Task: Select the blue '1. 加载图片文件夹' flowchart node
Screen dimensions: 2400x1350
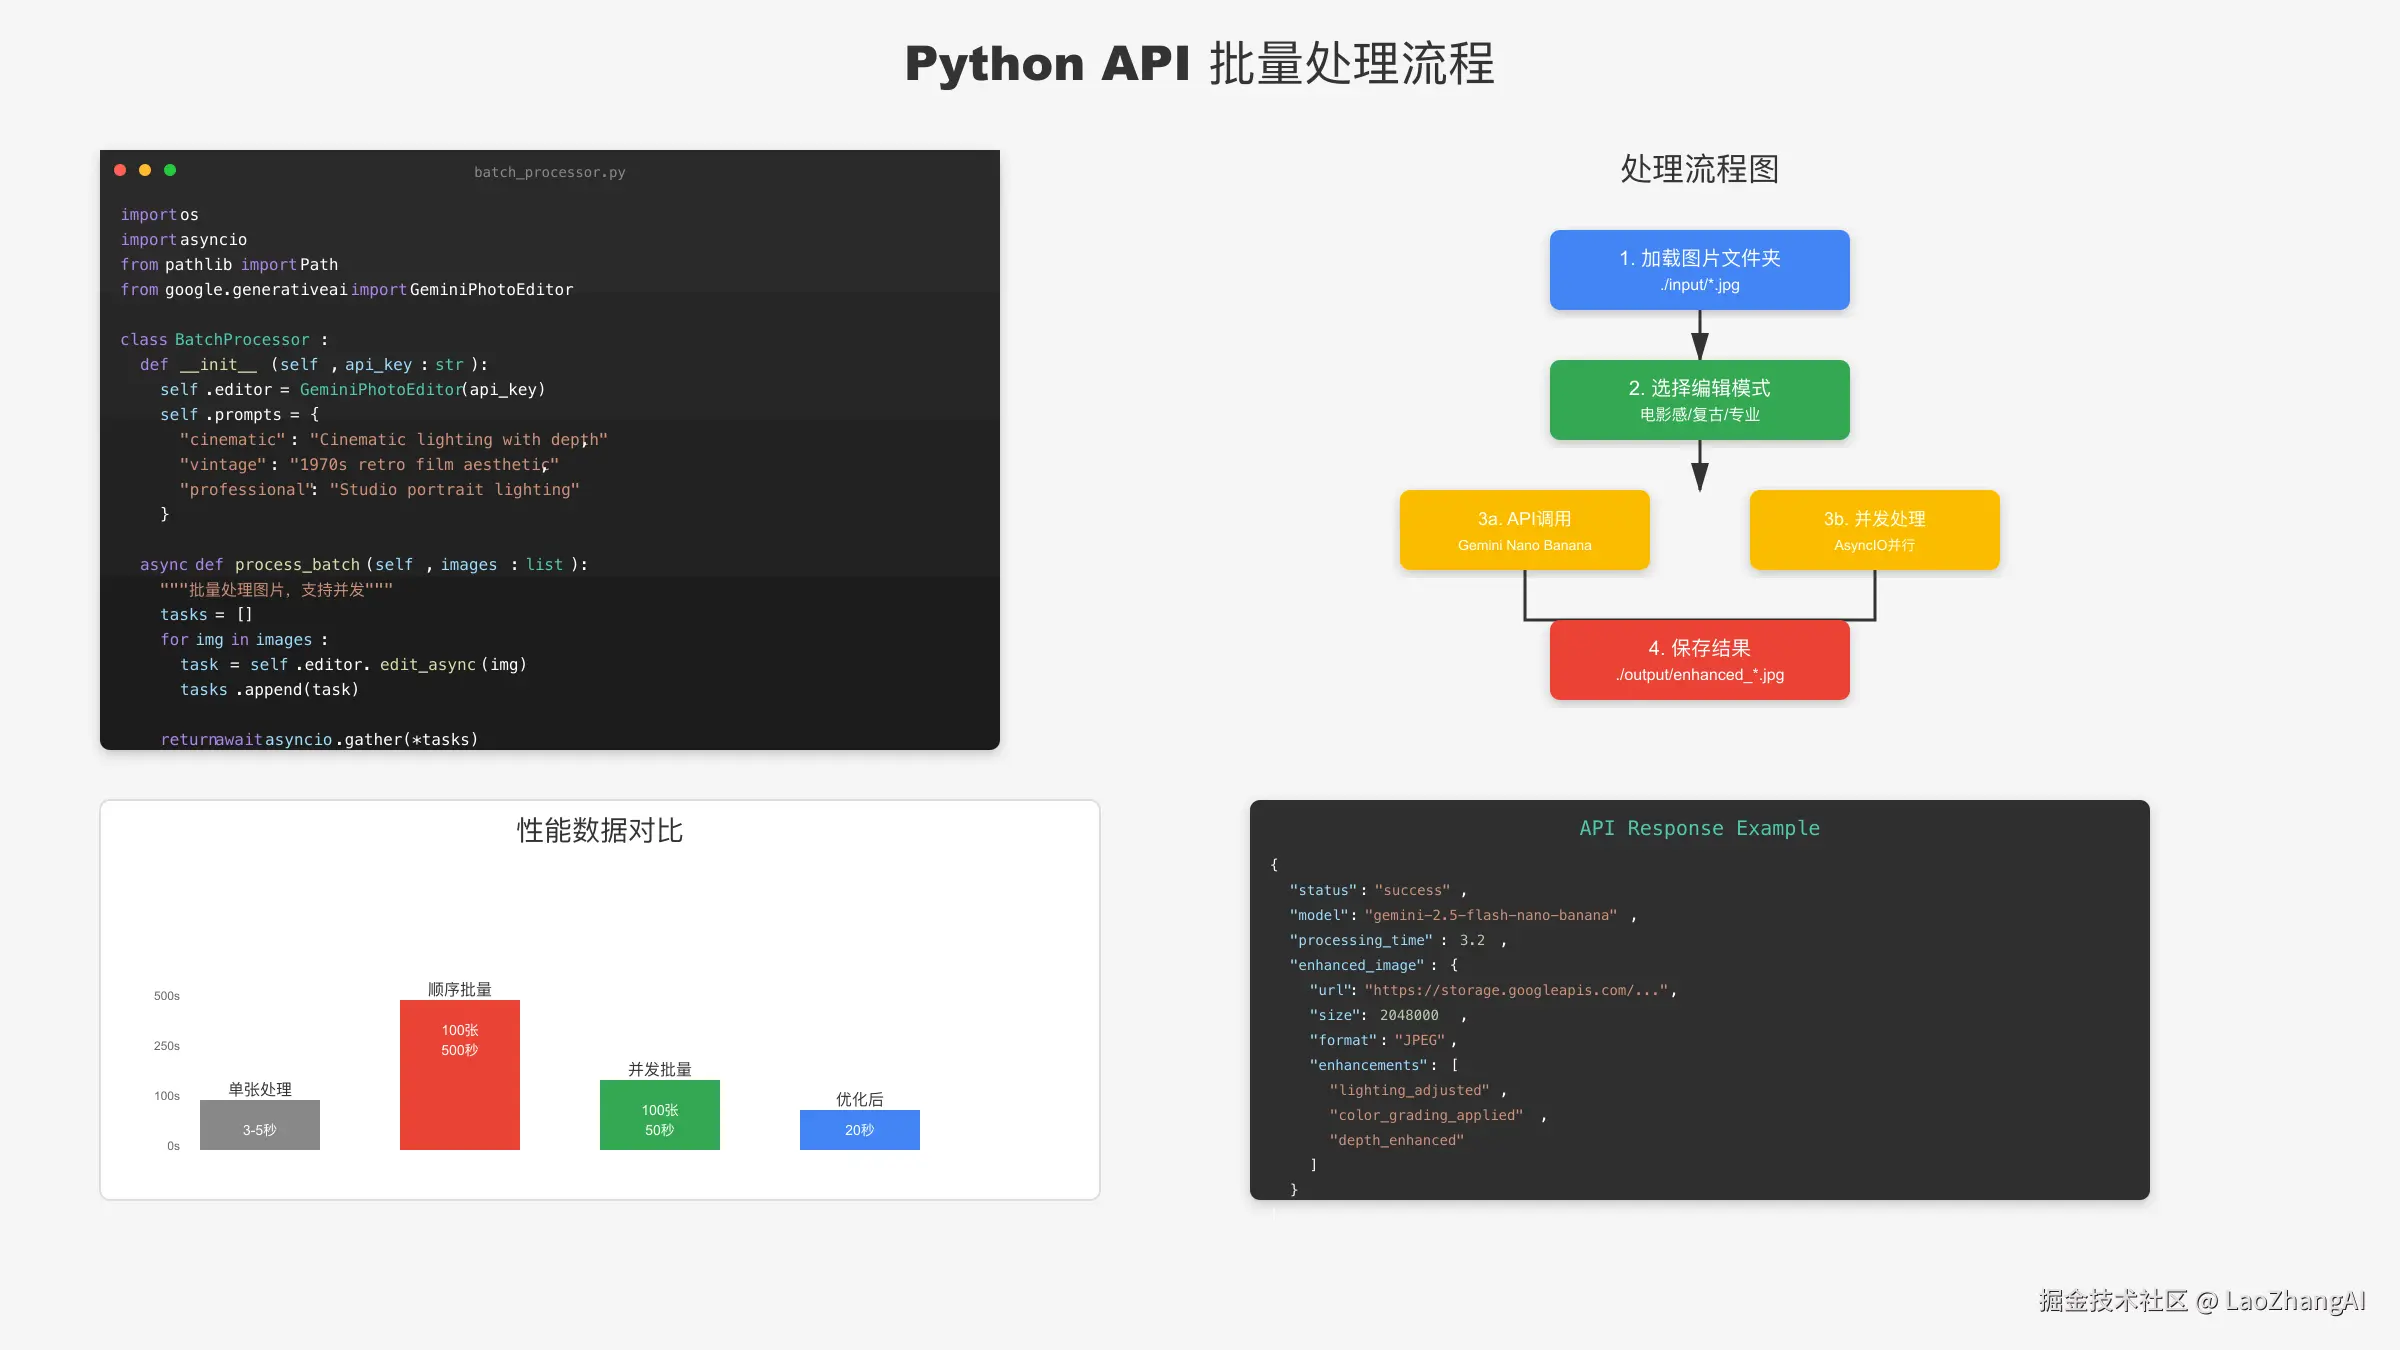Action: click(1698, 269)
